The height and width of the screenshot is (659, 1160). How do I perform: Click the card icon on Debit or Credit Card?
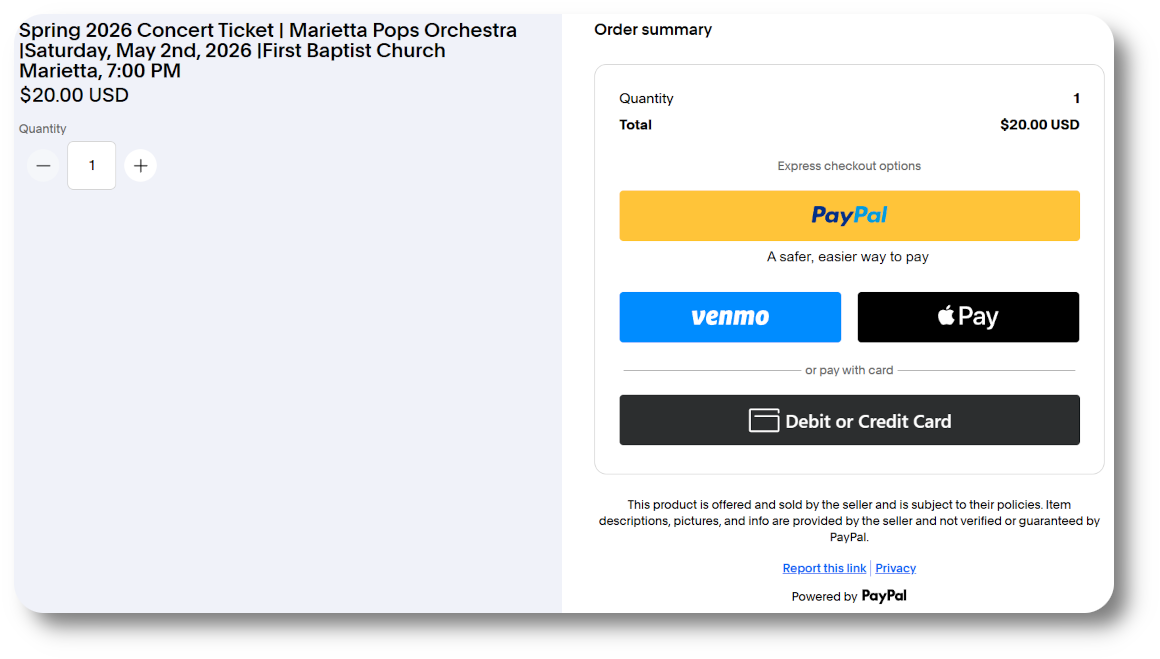(x=763, y=420)
